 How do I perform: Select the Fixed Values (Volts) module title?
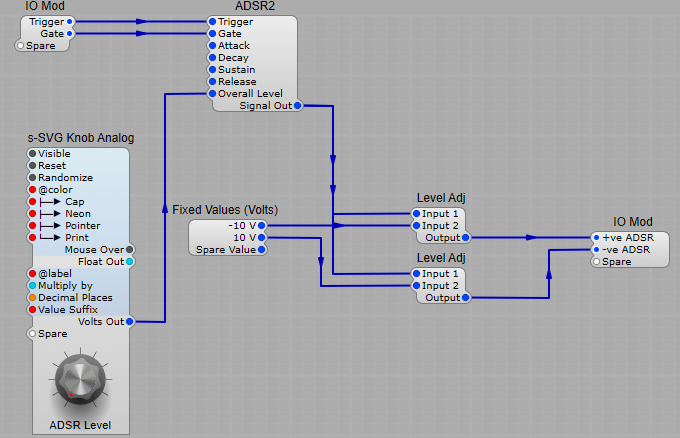(225, 210)
